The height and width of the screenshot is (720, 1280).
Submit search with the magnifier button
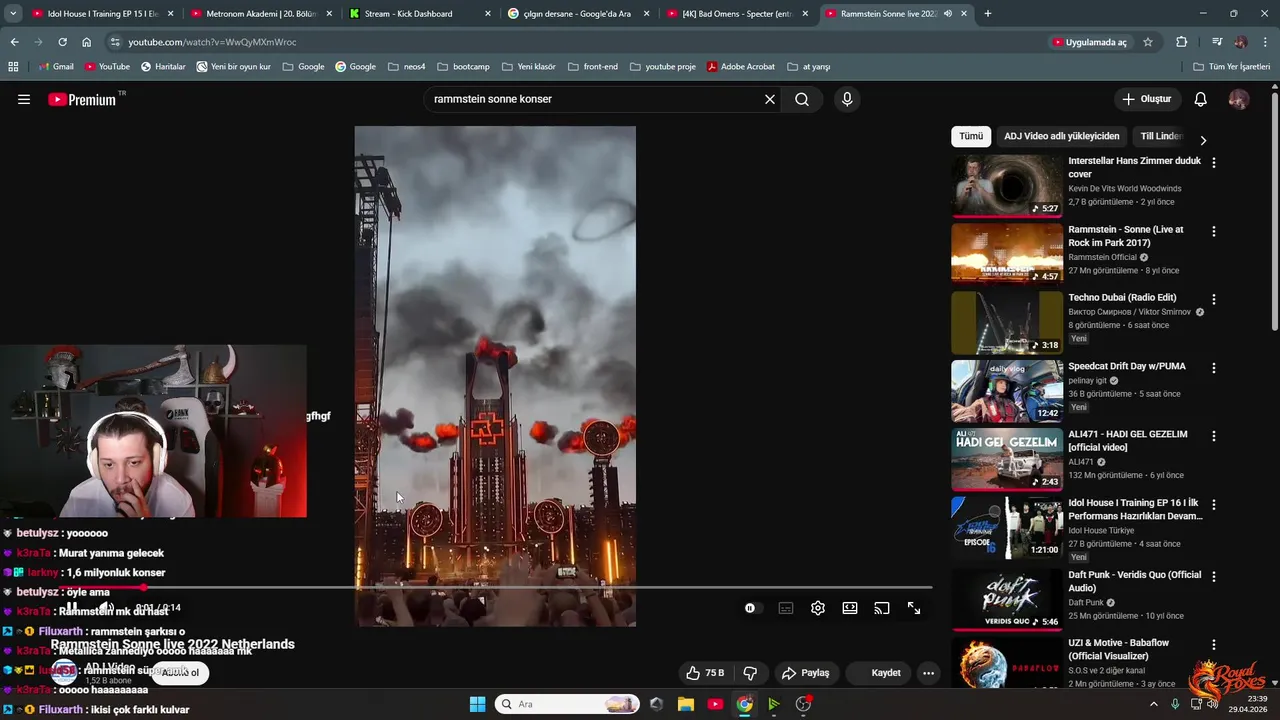(802, 99)
